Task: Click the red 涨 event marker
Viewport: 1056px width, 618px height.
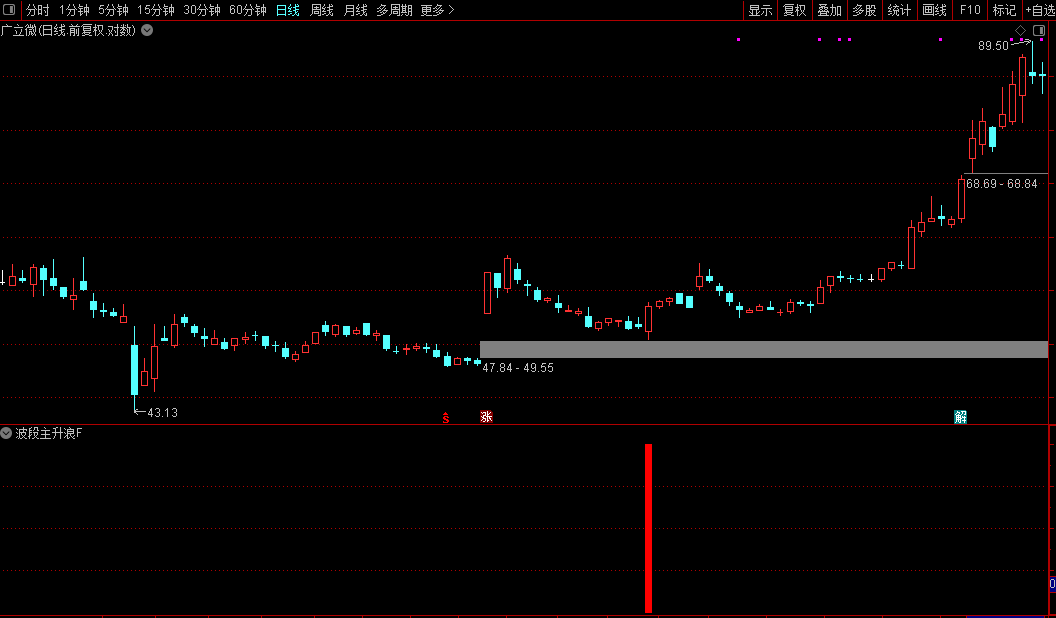Action: click(486, 417)
